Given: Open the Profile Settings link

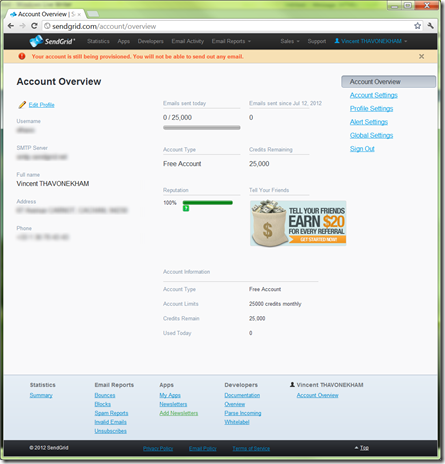Looking at the screenshot, I should 371,109.
